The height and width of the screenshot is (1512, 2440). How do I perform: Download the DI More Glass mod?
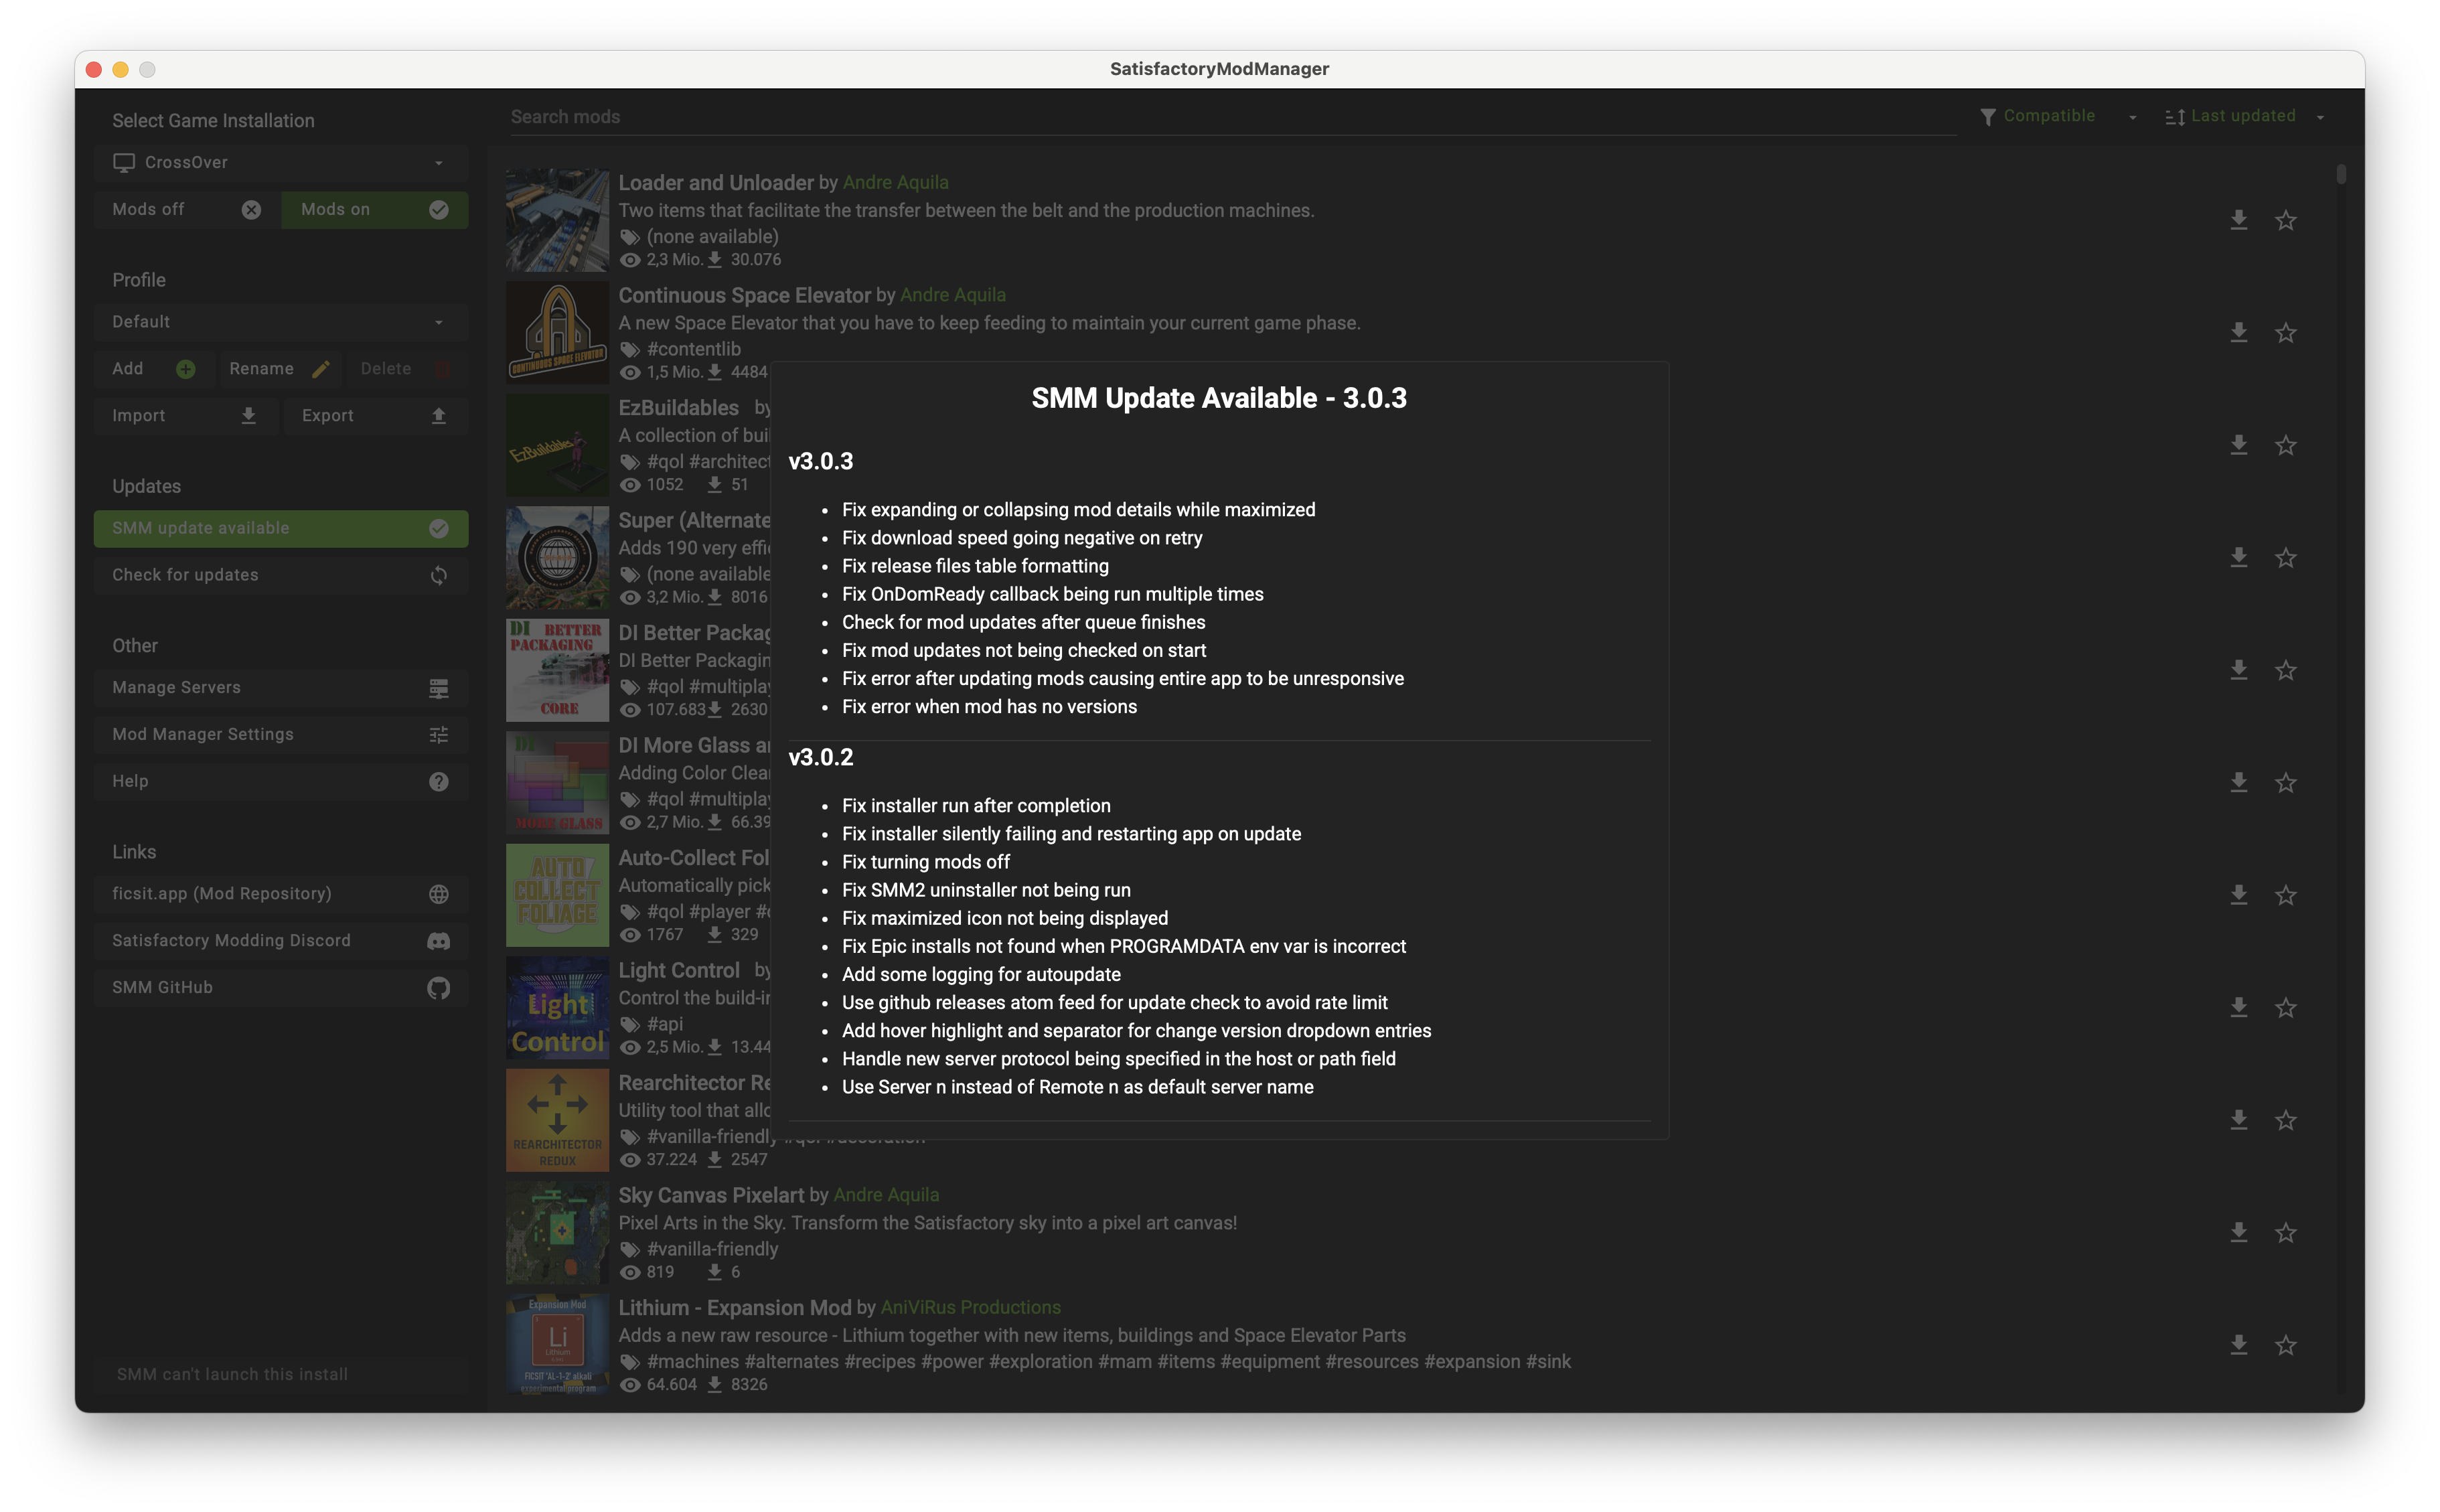(2238, 782)
